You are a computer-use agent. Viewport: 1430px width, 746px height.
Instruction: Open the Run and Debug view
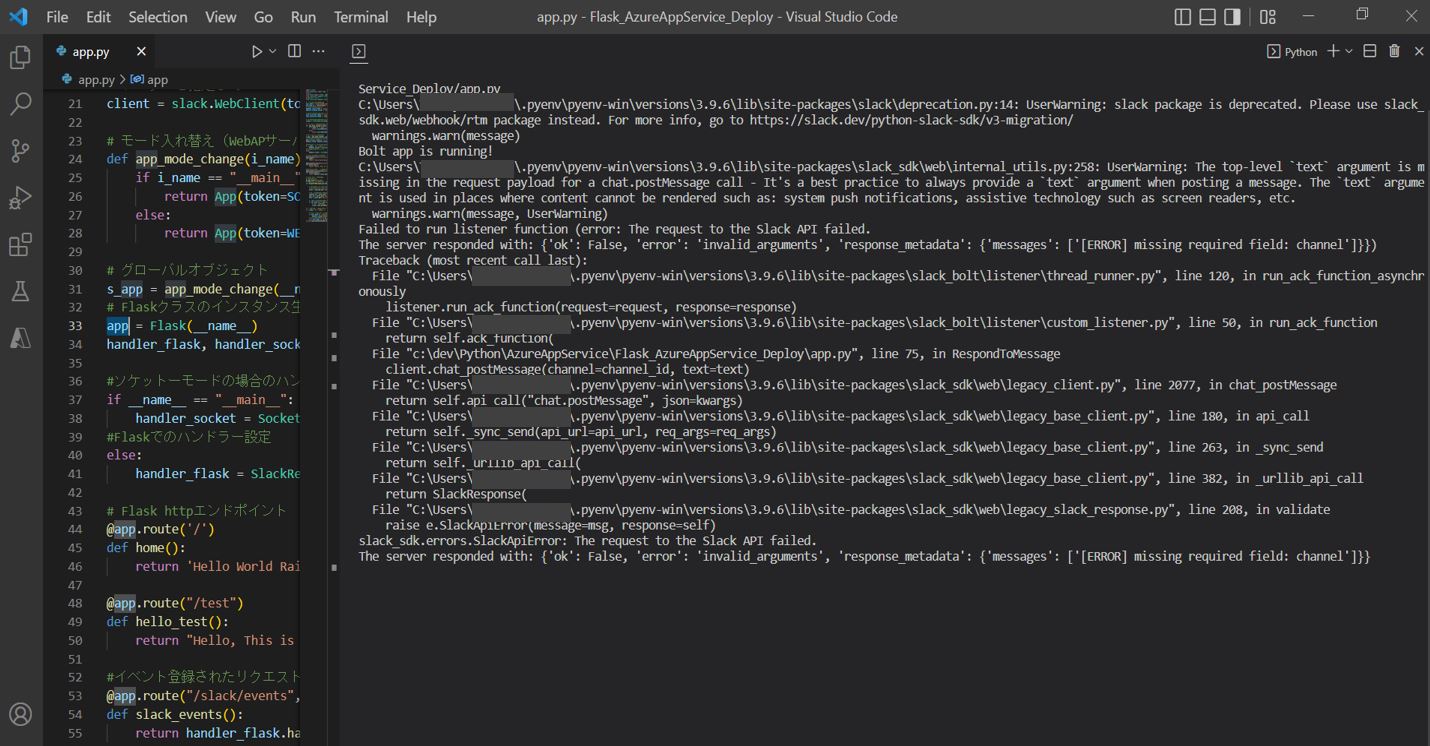[20, 197]
